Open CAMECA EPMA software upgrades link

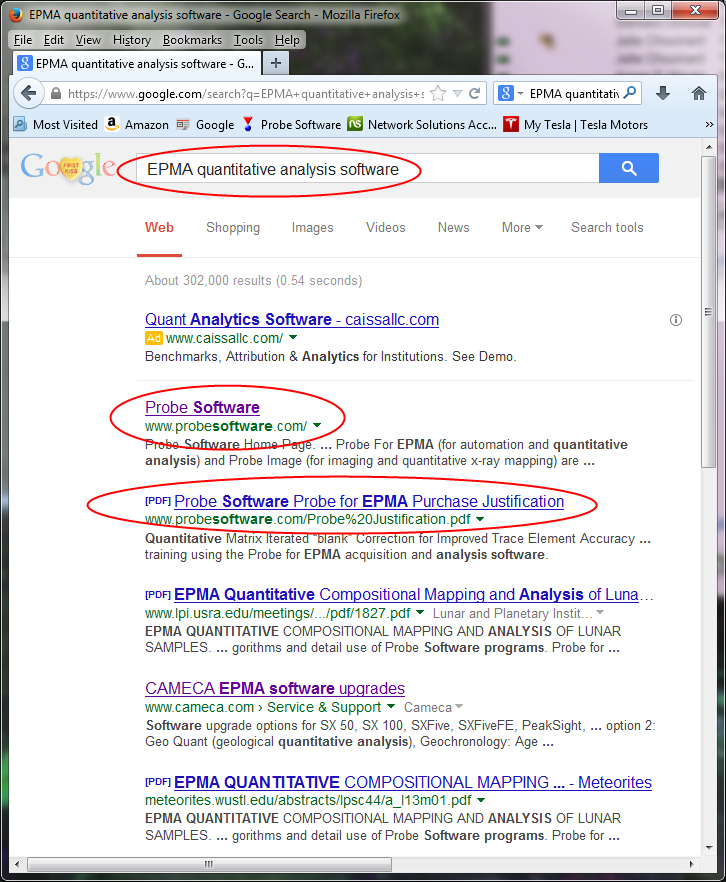[274, 688]
